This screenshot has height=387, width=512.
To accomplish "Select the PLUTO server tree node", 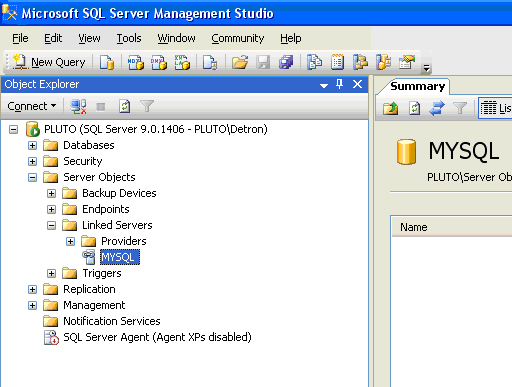I will (x=156, y=129).
